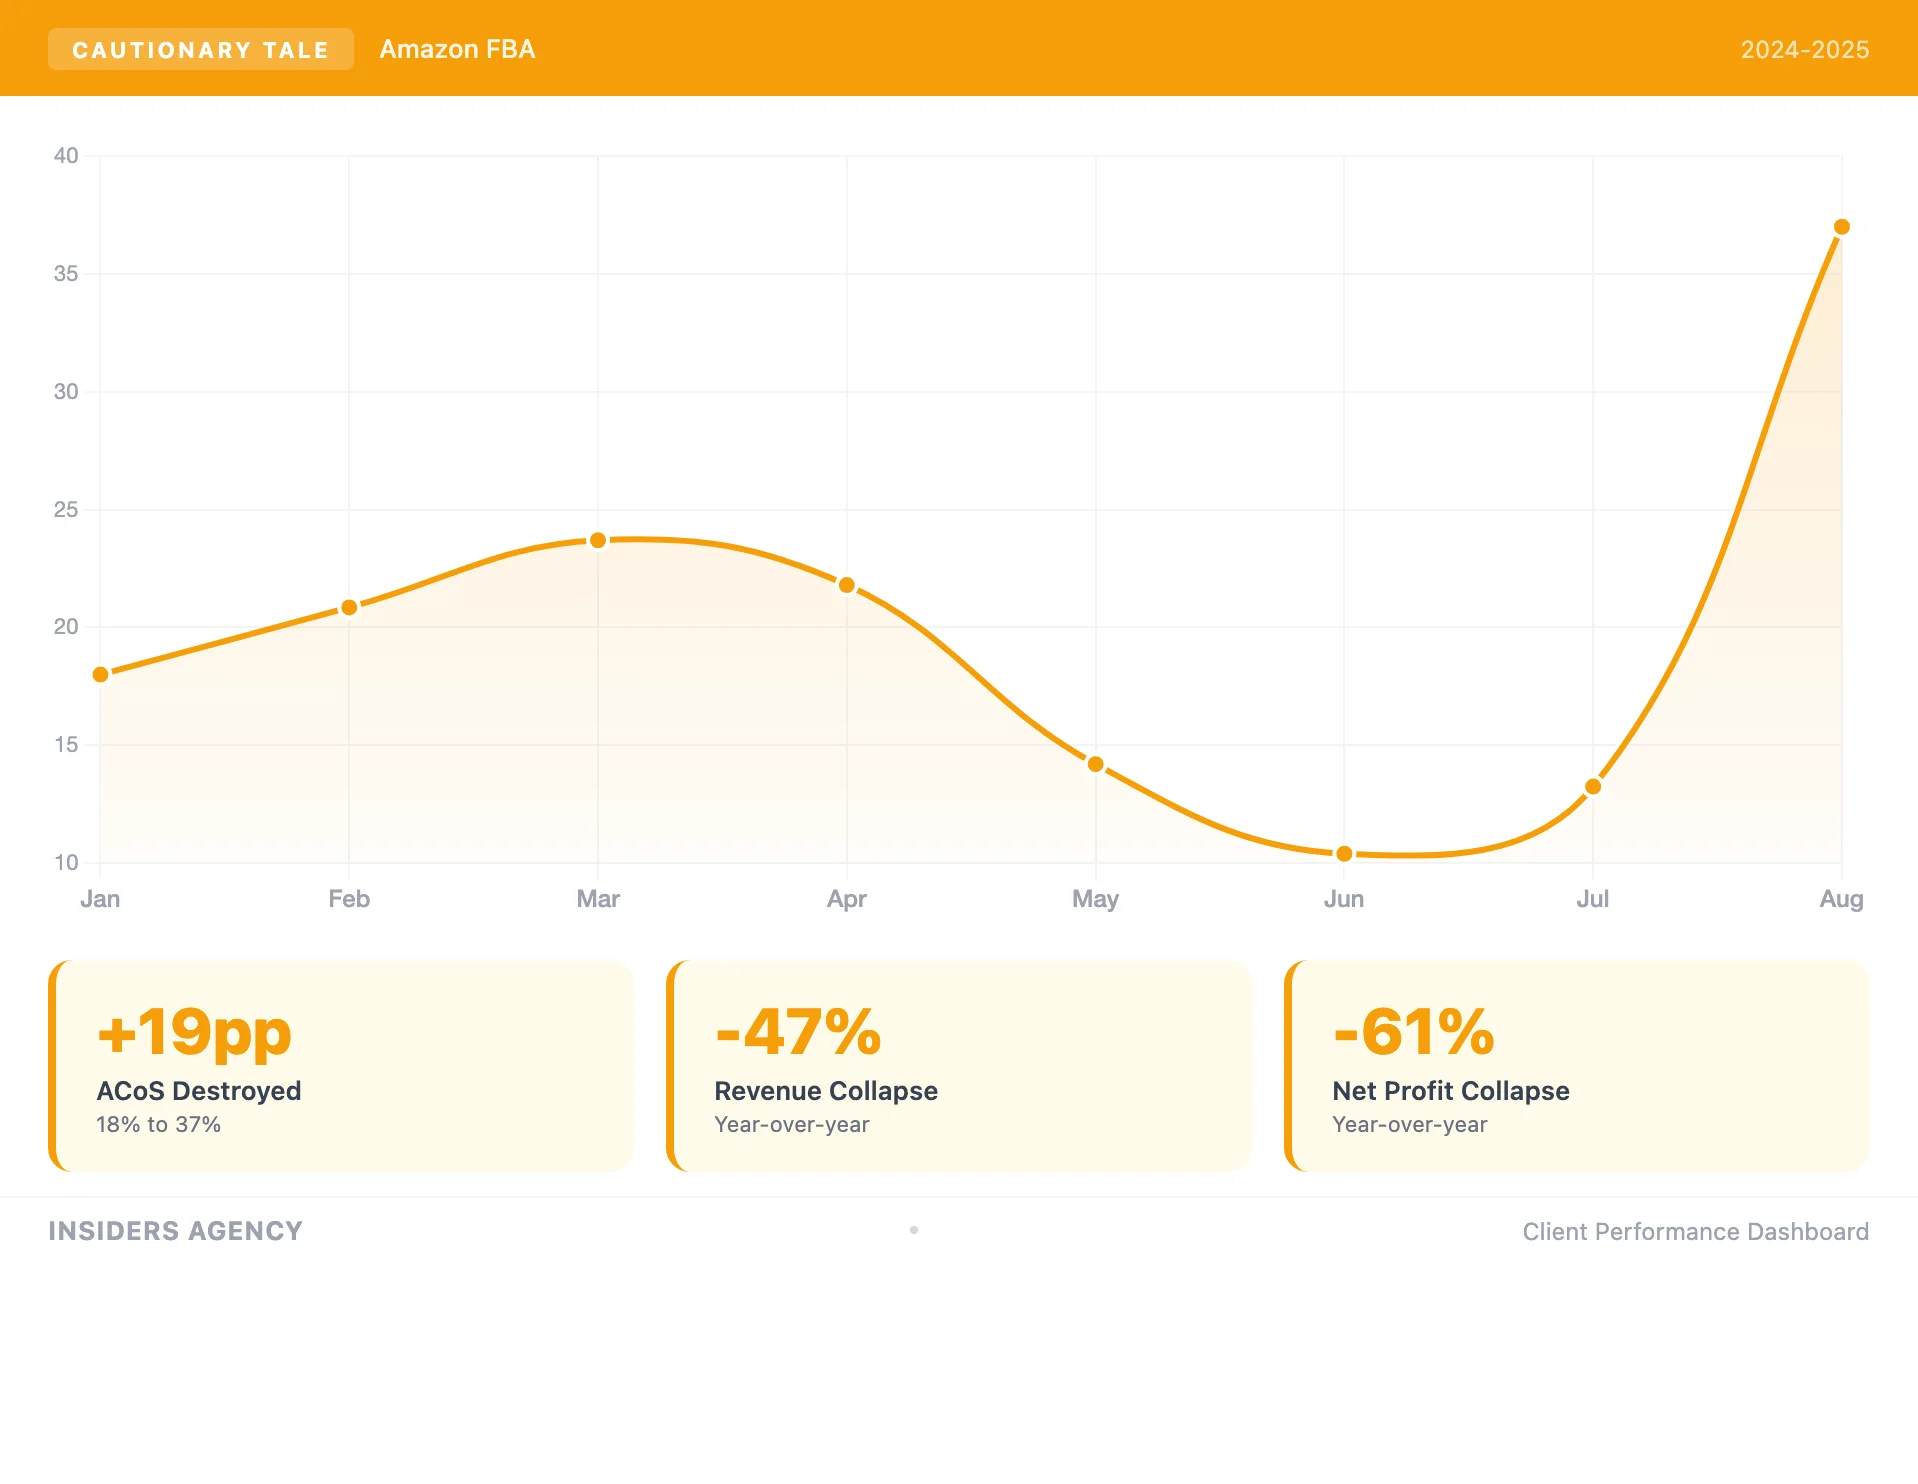Select the January data point on the chart
Image resolution: width=1918 pixels, height=1484 pixels.
tap(100, 675)
